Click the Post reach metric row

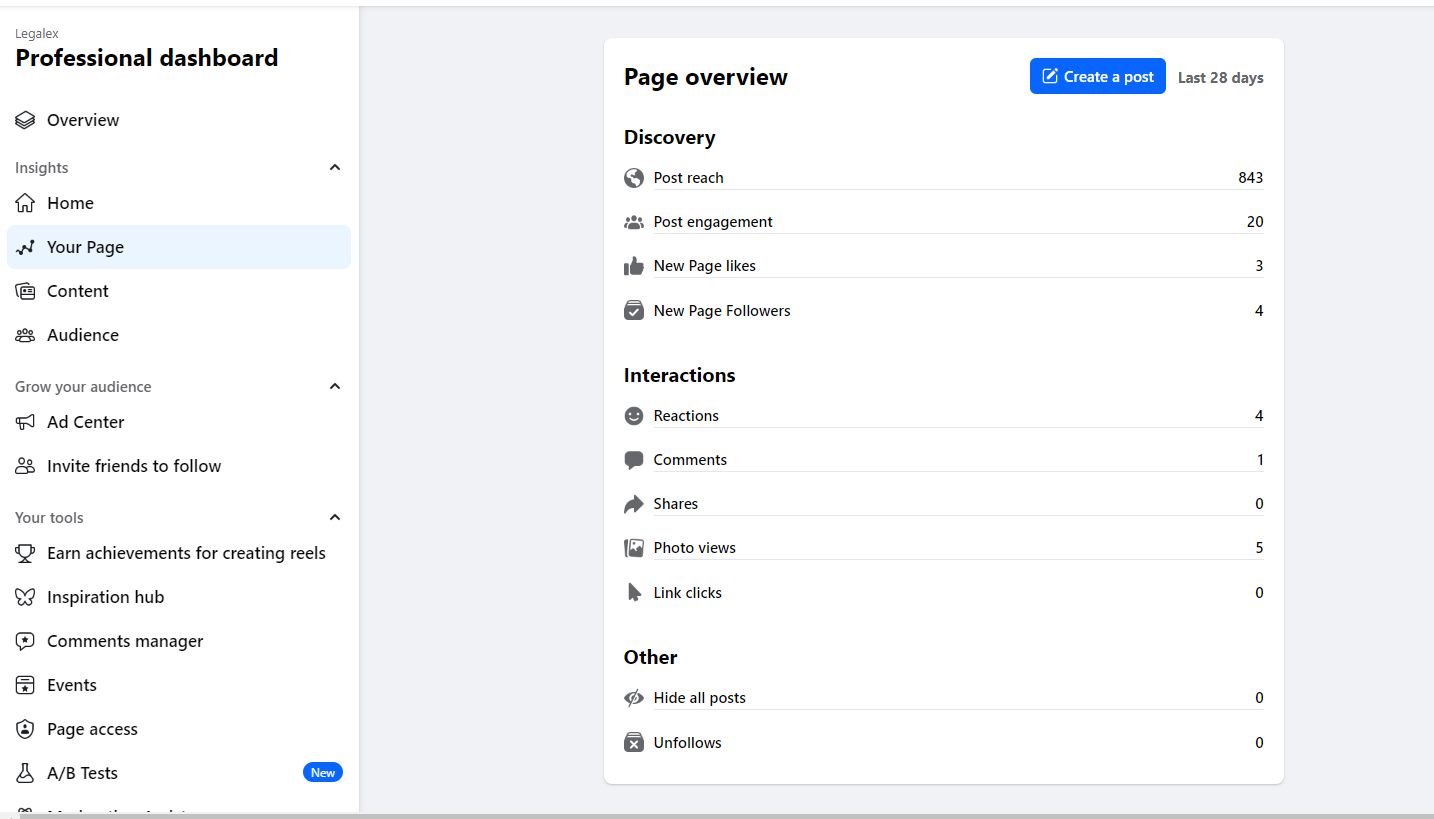tap(942, 178)
